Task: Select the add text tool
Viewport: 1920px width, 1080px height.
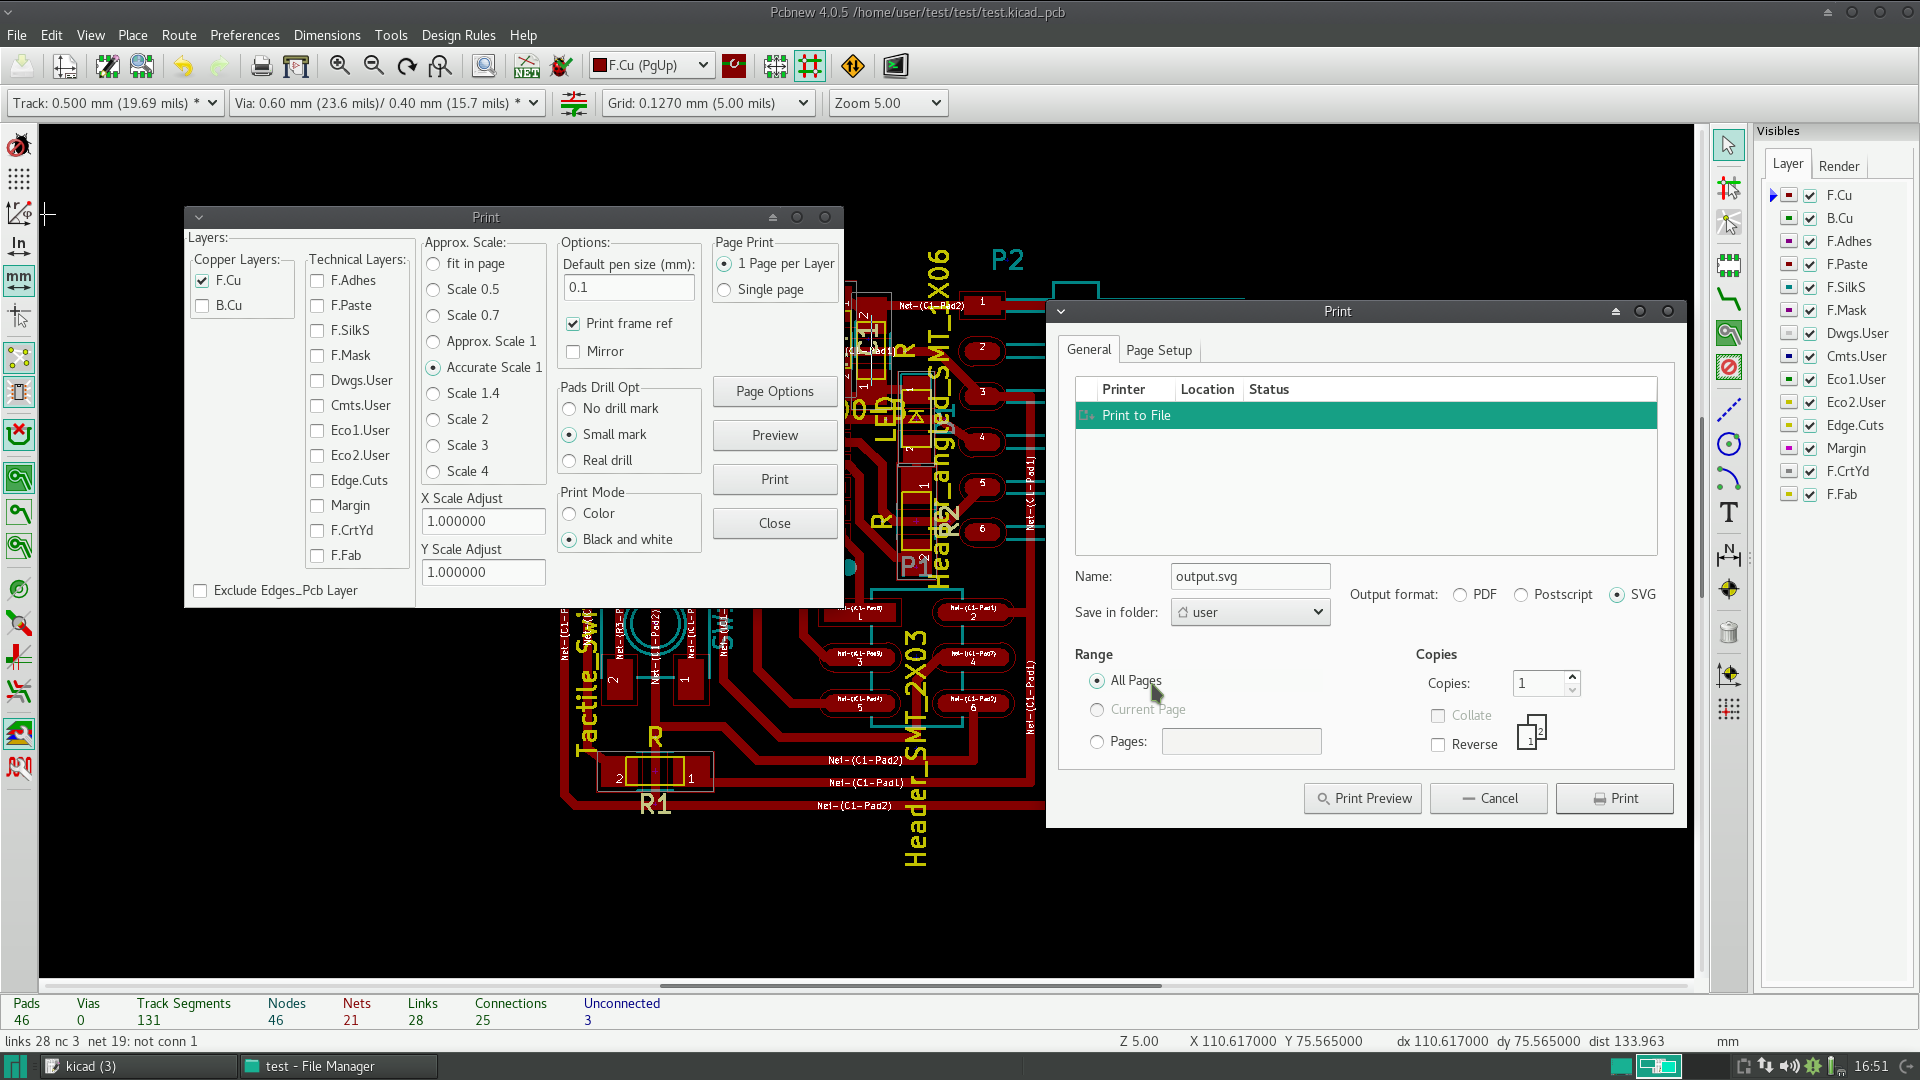Action: 1728,513
